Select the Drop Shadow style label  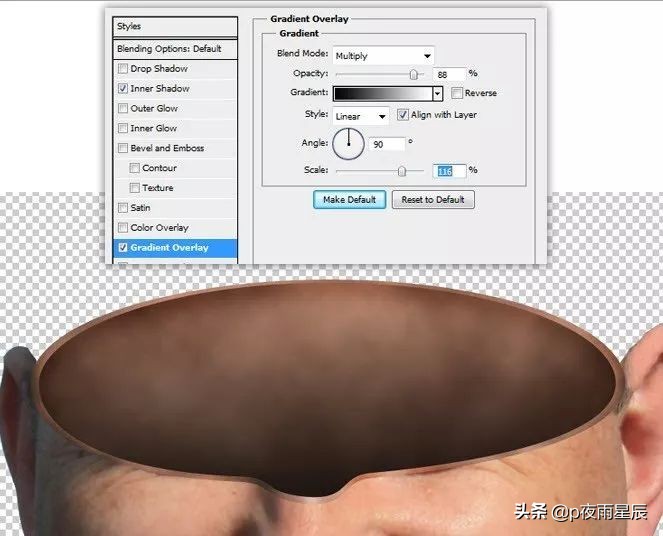click(159, 68)
